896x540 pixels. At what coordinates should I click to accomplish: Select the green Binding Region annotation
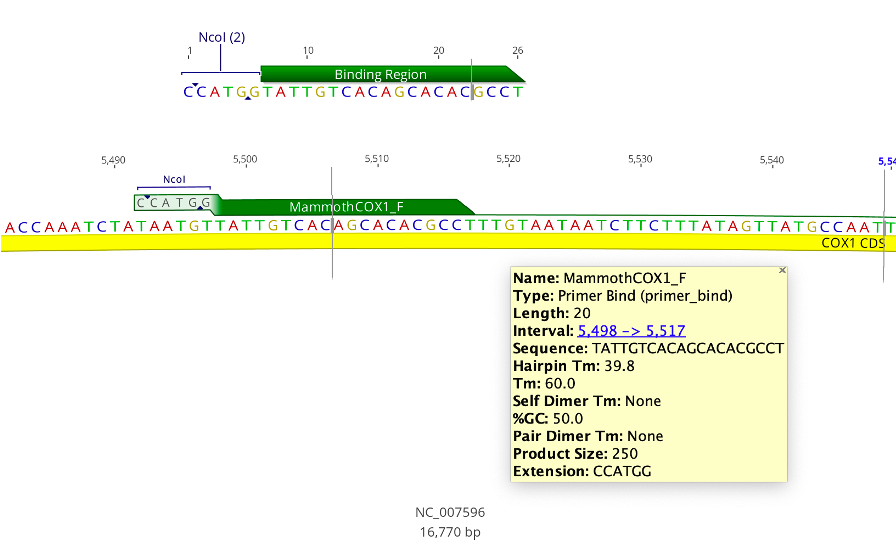tap(393, 74)
